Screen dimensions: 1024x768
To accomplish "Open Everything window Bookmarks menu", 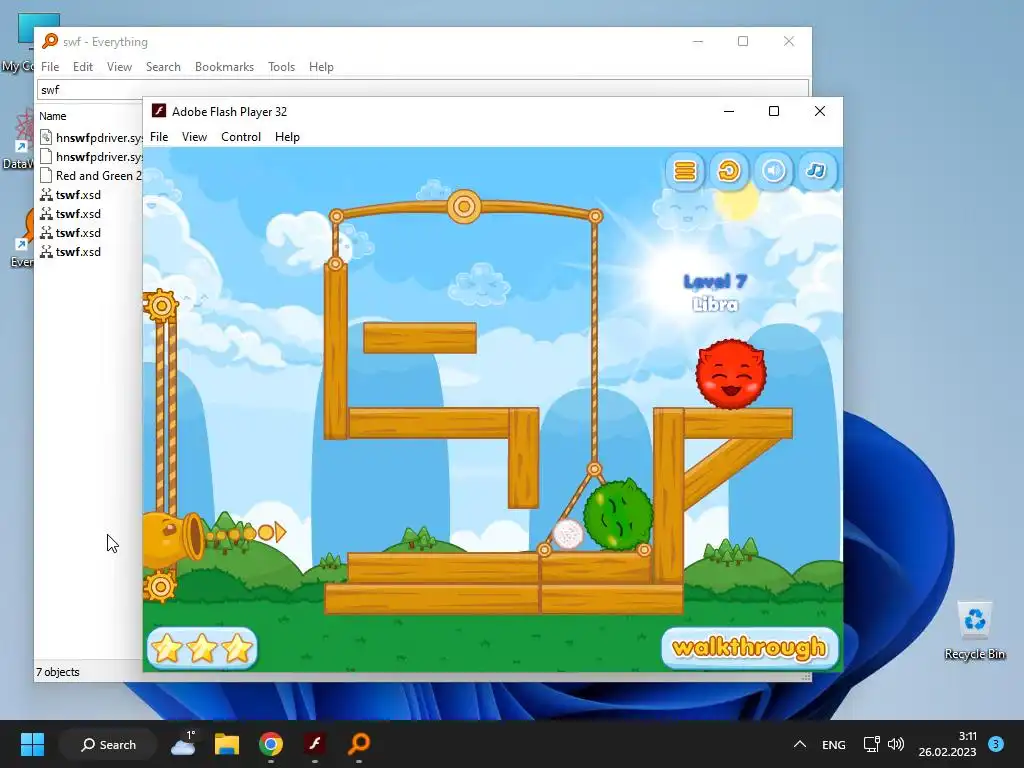I will coord(224,67).
